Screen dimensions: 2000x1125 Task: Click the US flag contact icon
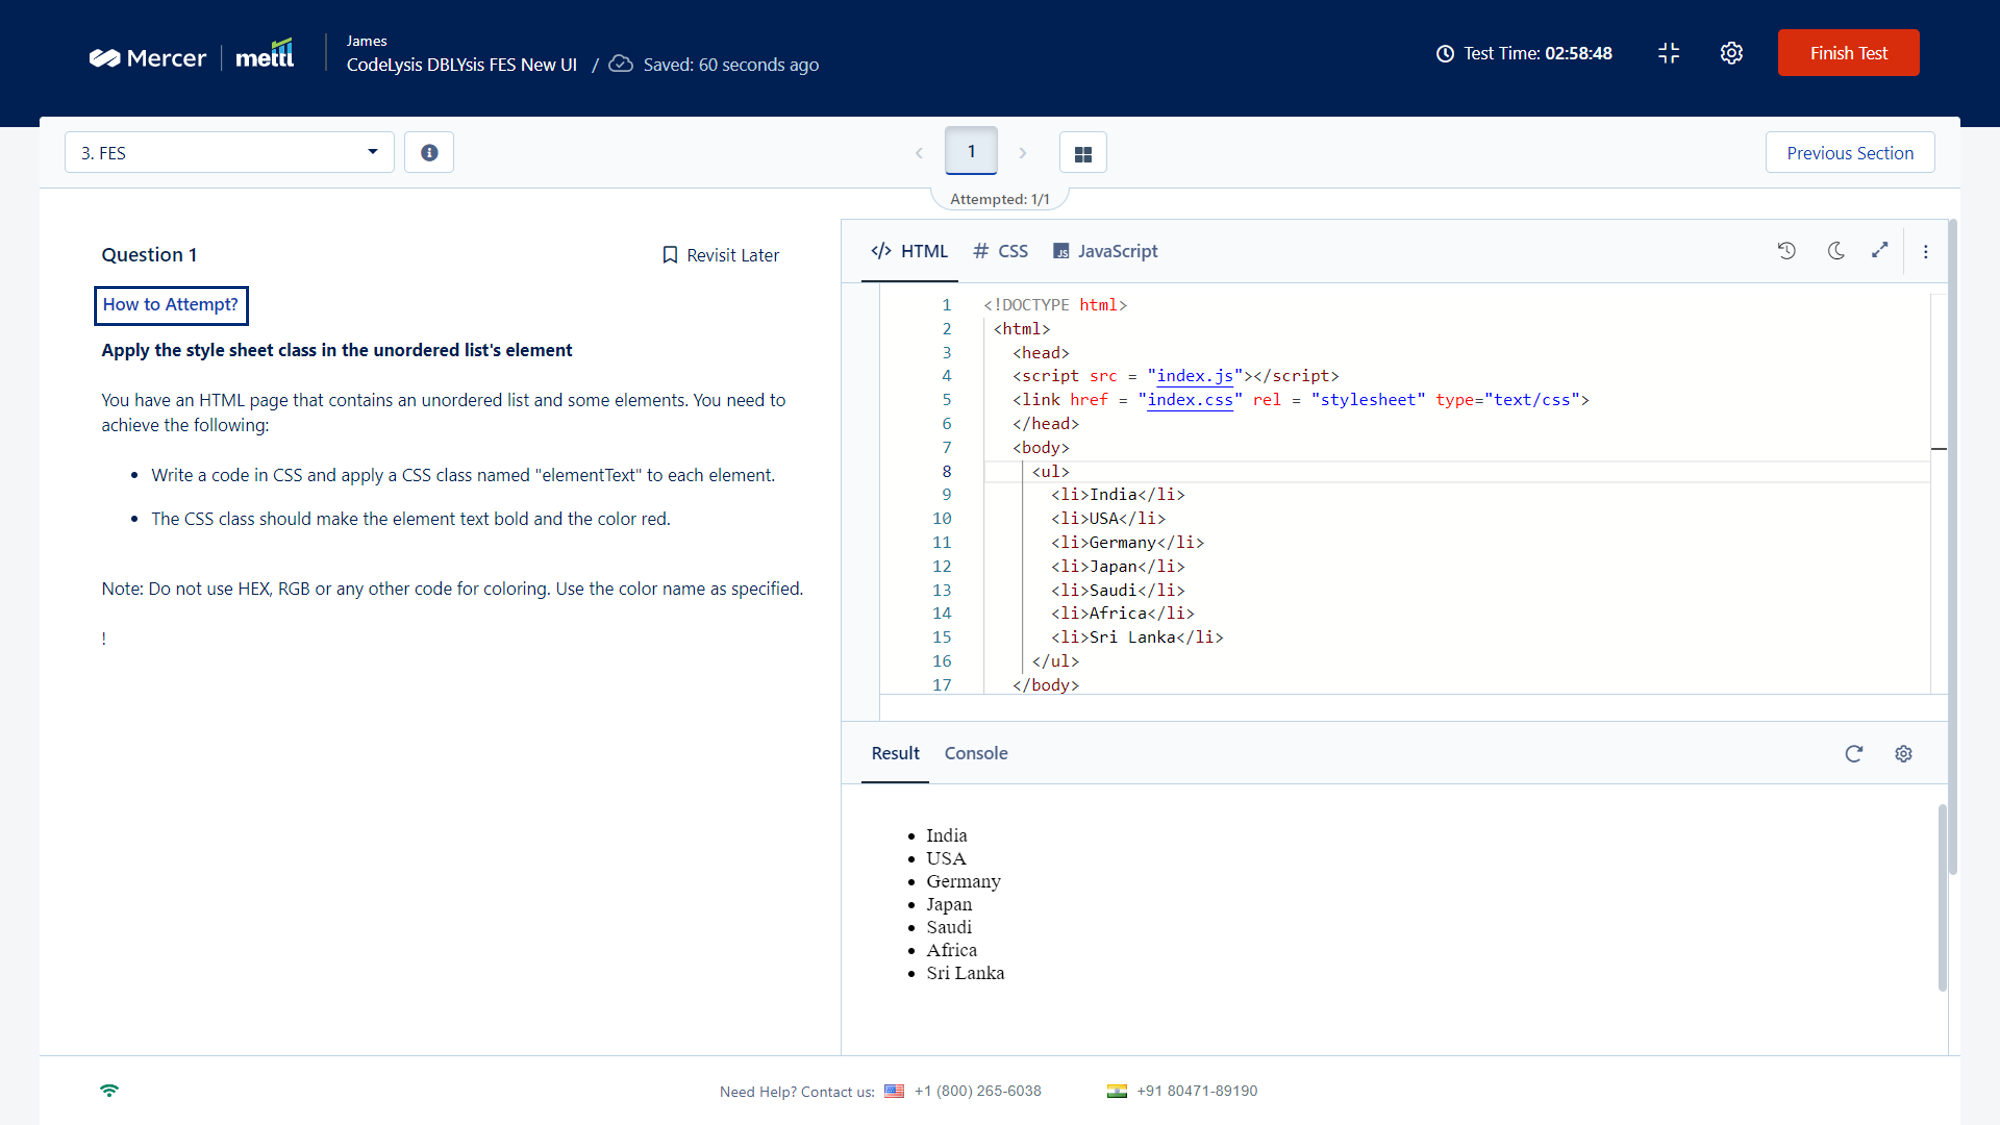coord(894,1091)
